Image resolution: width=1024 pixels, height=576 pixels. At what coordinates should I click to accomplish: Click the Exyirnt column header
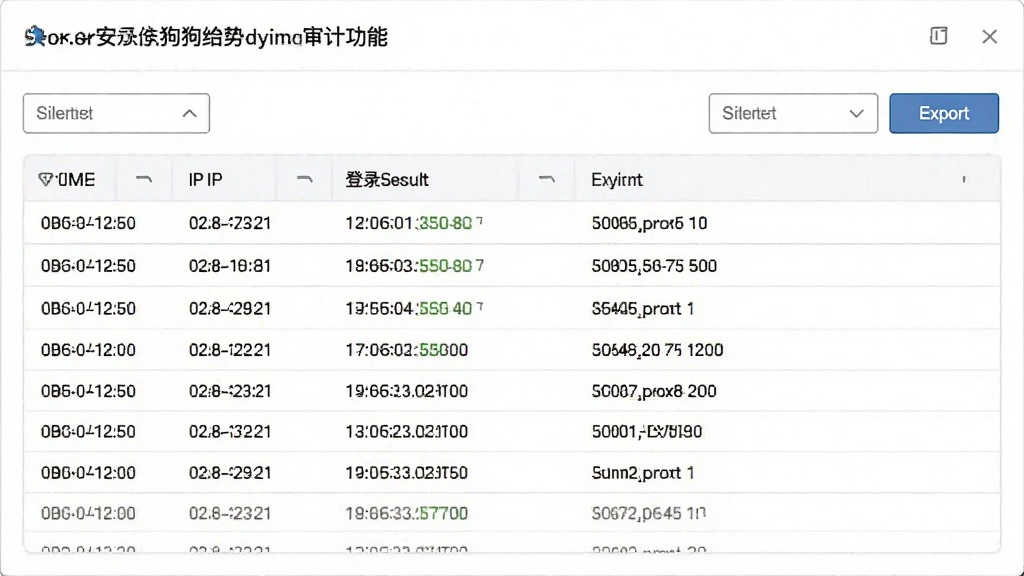click(616, 180)
